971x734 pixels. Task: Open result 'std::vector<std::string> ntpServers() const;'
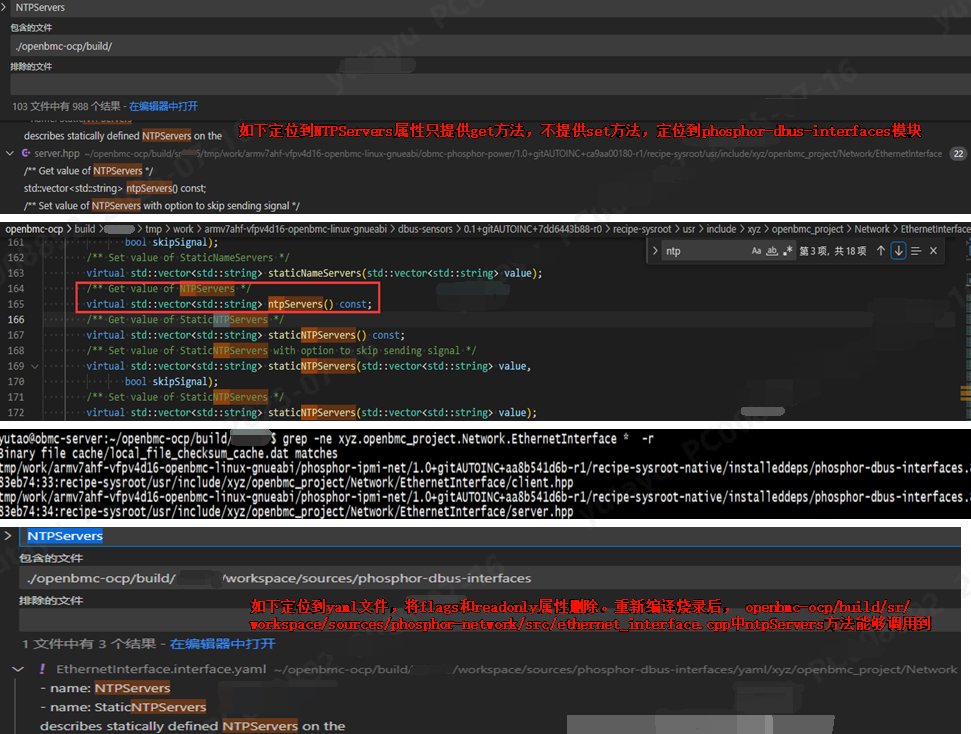pos(115,188)
